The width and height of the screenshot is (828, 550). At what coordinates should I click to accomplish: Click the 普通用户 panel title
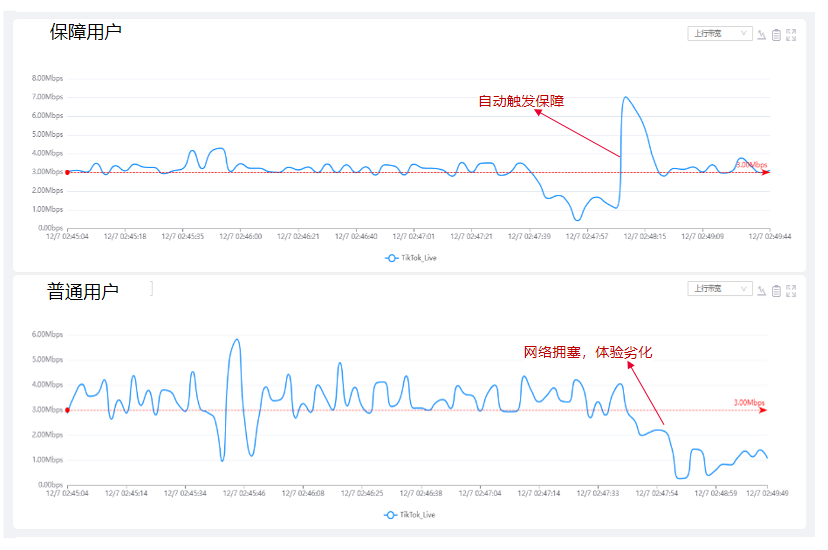pyautogui.click(x=83, y=292)
